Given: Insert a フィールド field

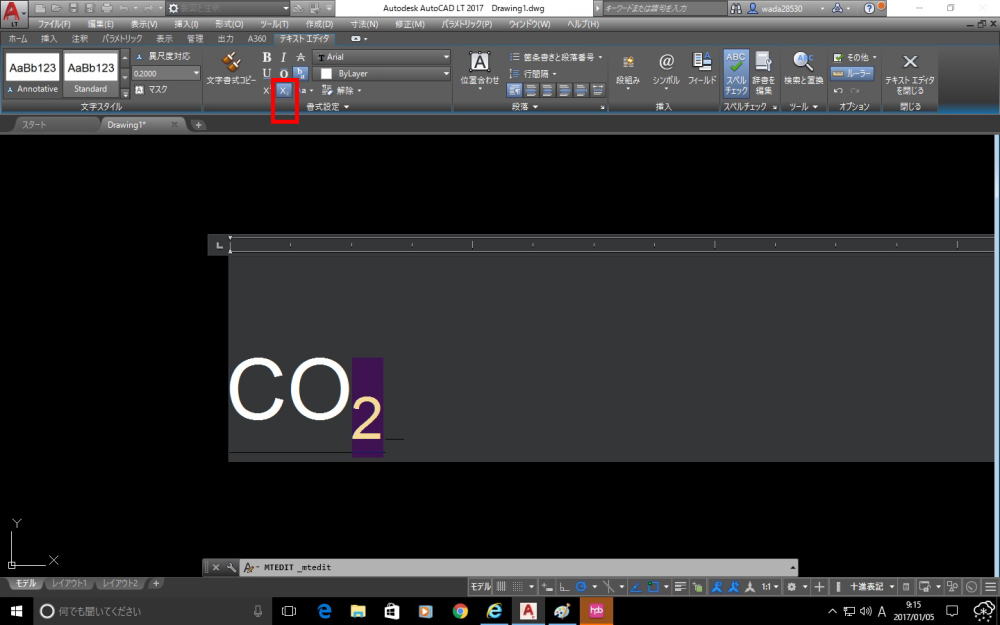Looking at the screenshot, I should (x=702, y=69).
